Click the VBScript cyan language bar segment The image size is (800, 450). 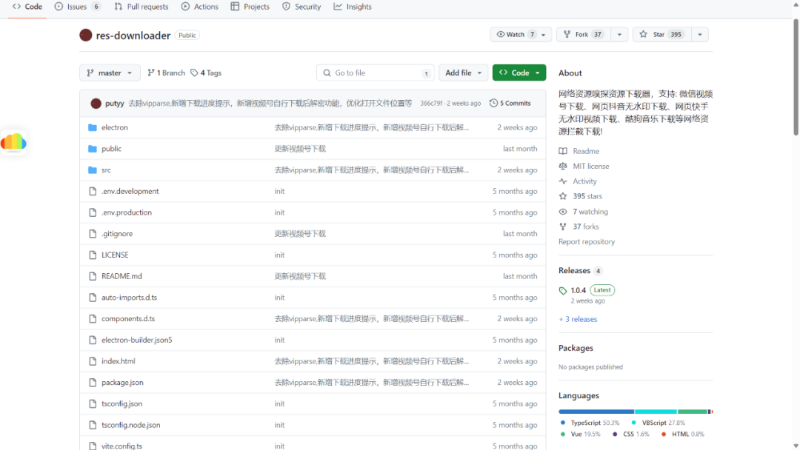click(x=656, y=412)
